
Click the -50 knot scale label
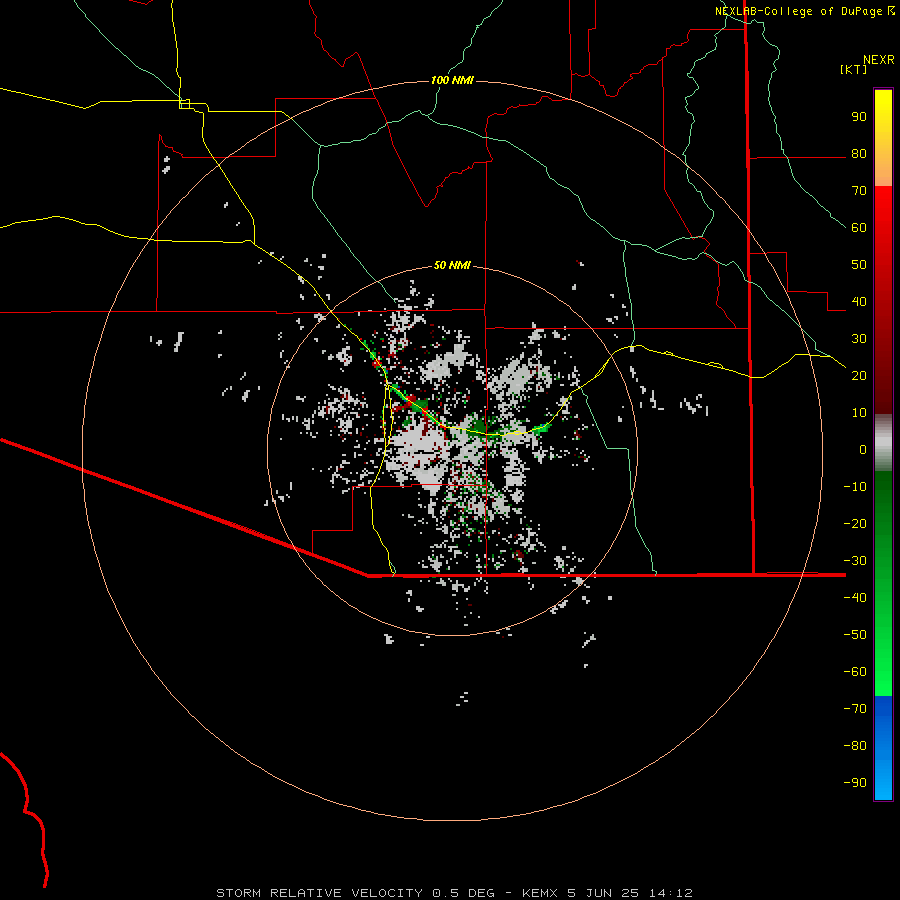pyautogui.click(x=855, y=634)
